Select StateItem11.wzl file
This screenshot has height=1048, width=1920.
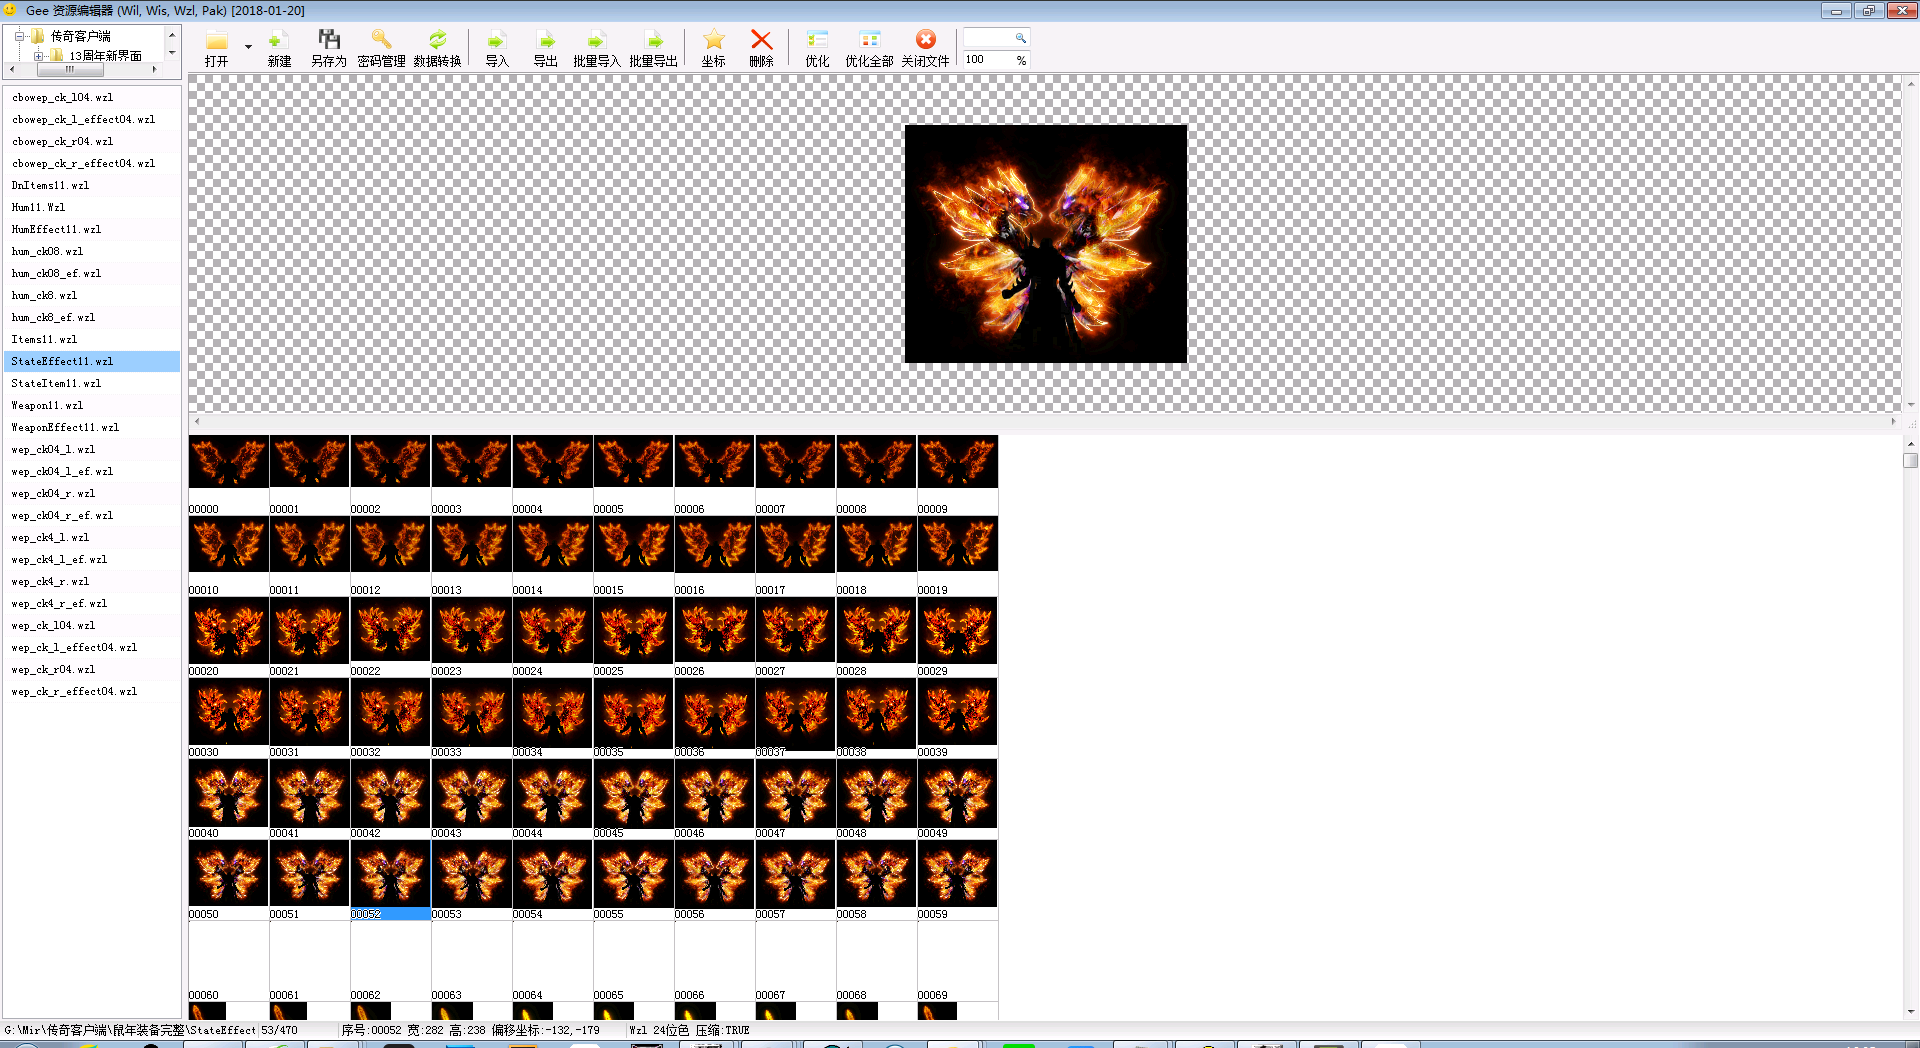pos(92,384)
